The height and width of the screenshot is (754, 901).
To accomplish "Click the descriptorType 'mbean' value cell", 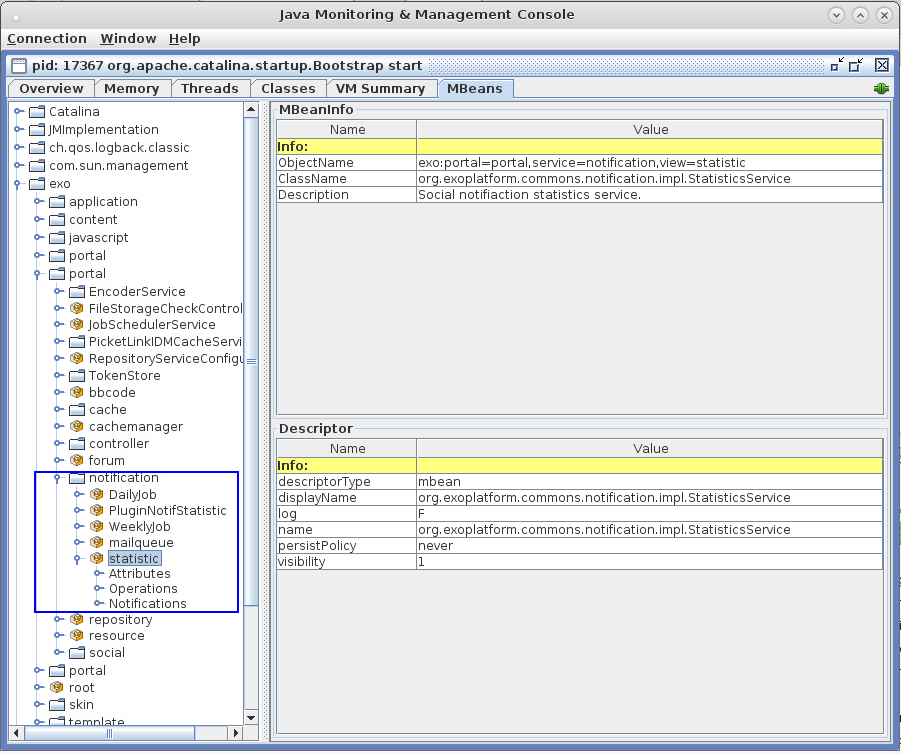I will (649, 482).
